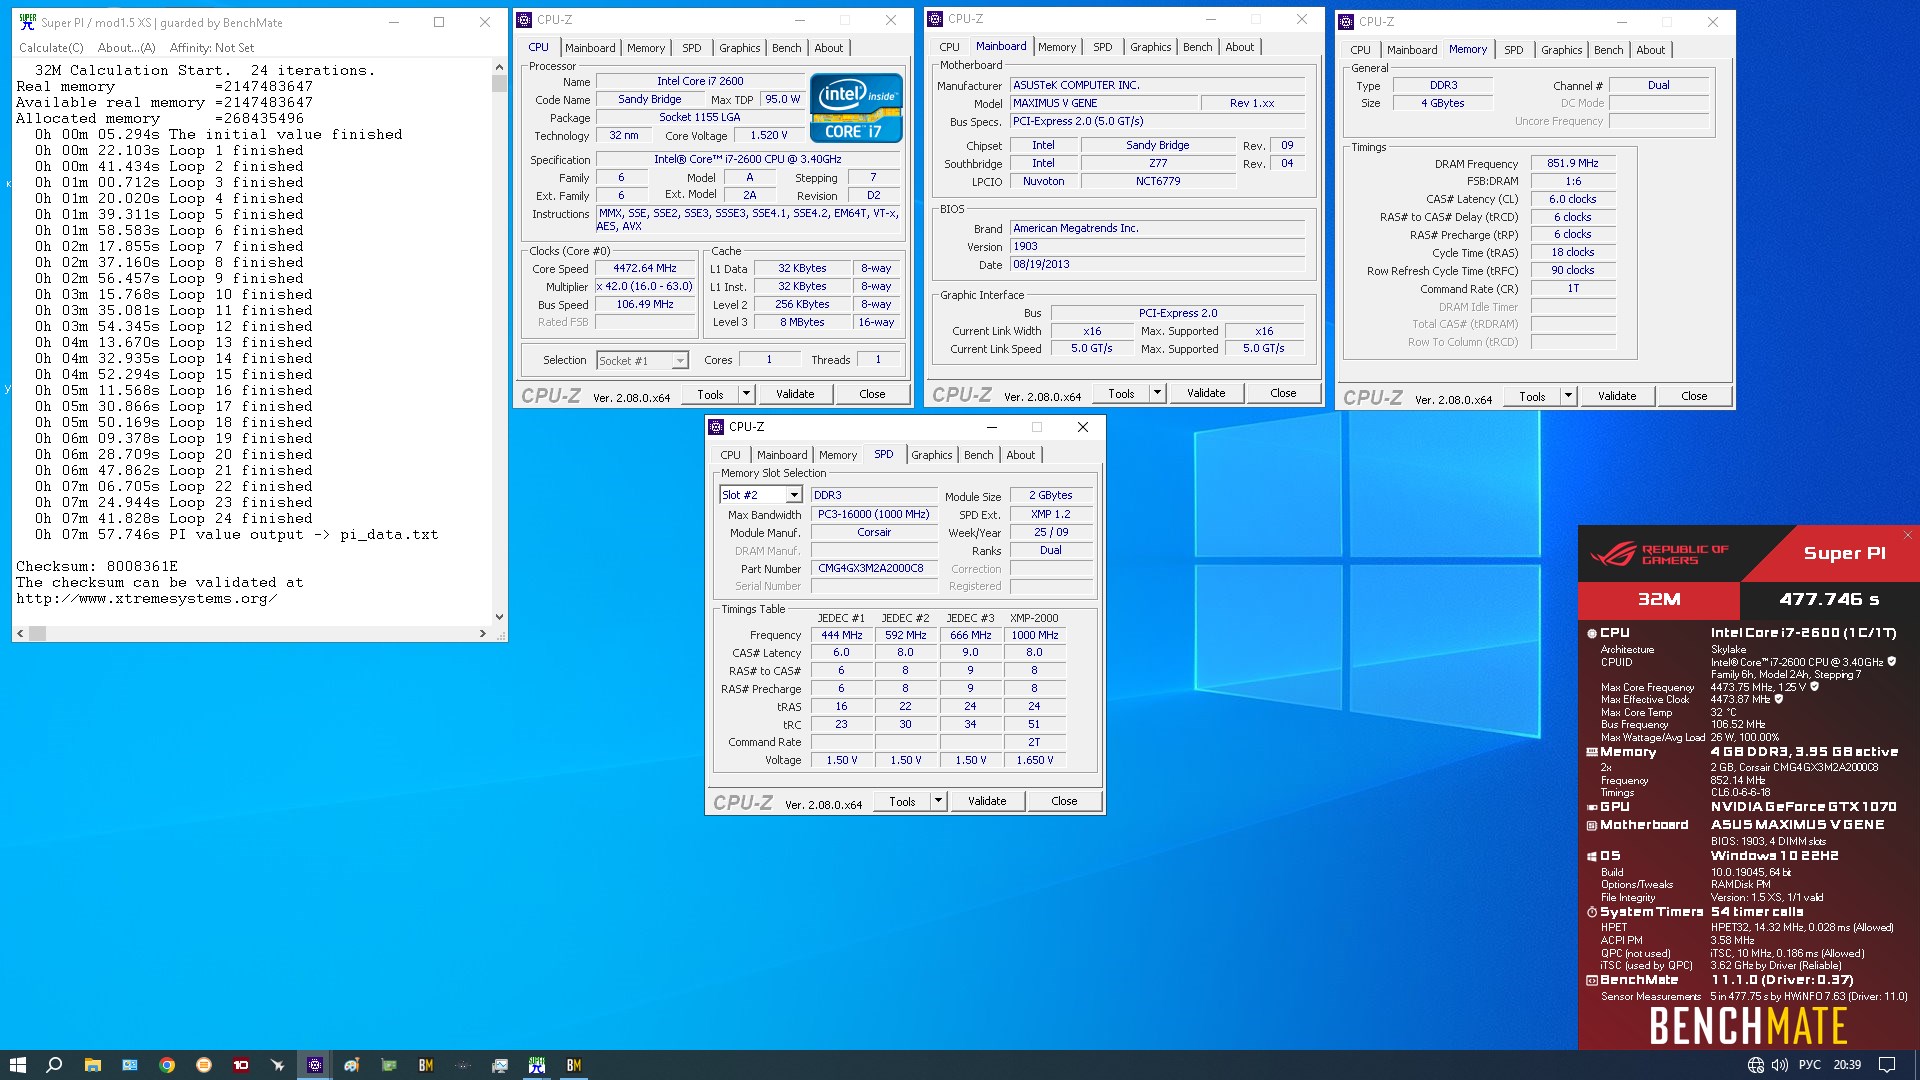Click the xtremesystems.org URL line
This screenshot has width=1920, height=1080.
click(x=146, y=598)
